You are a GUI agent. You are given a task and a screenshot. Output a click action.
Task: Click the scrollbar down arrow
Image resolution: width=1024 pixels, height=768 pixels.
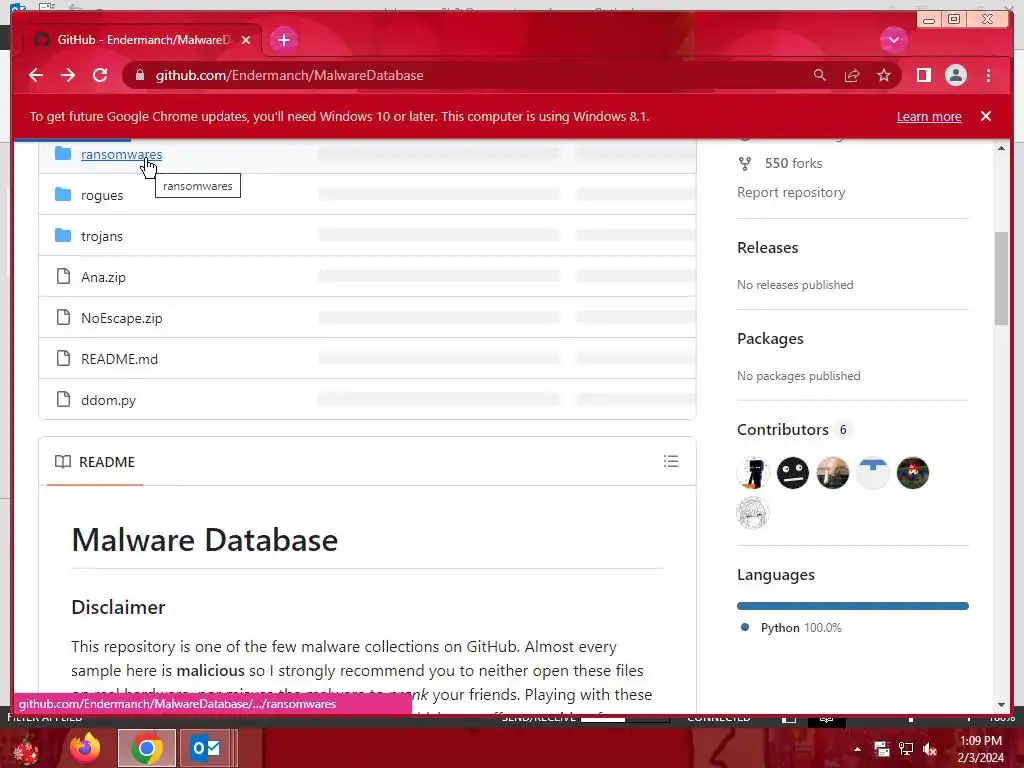(x=1001, y=705)
